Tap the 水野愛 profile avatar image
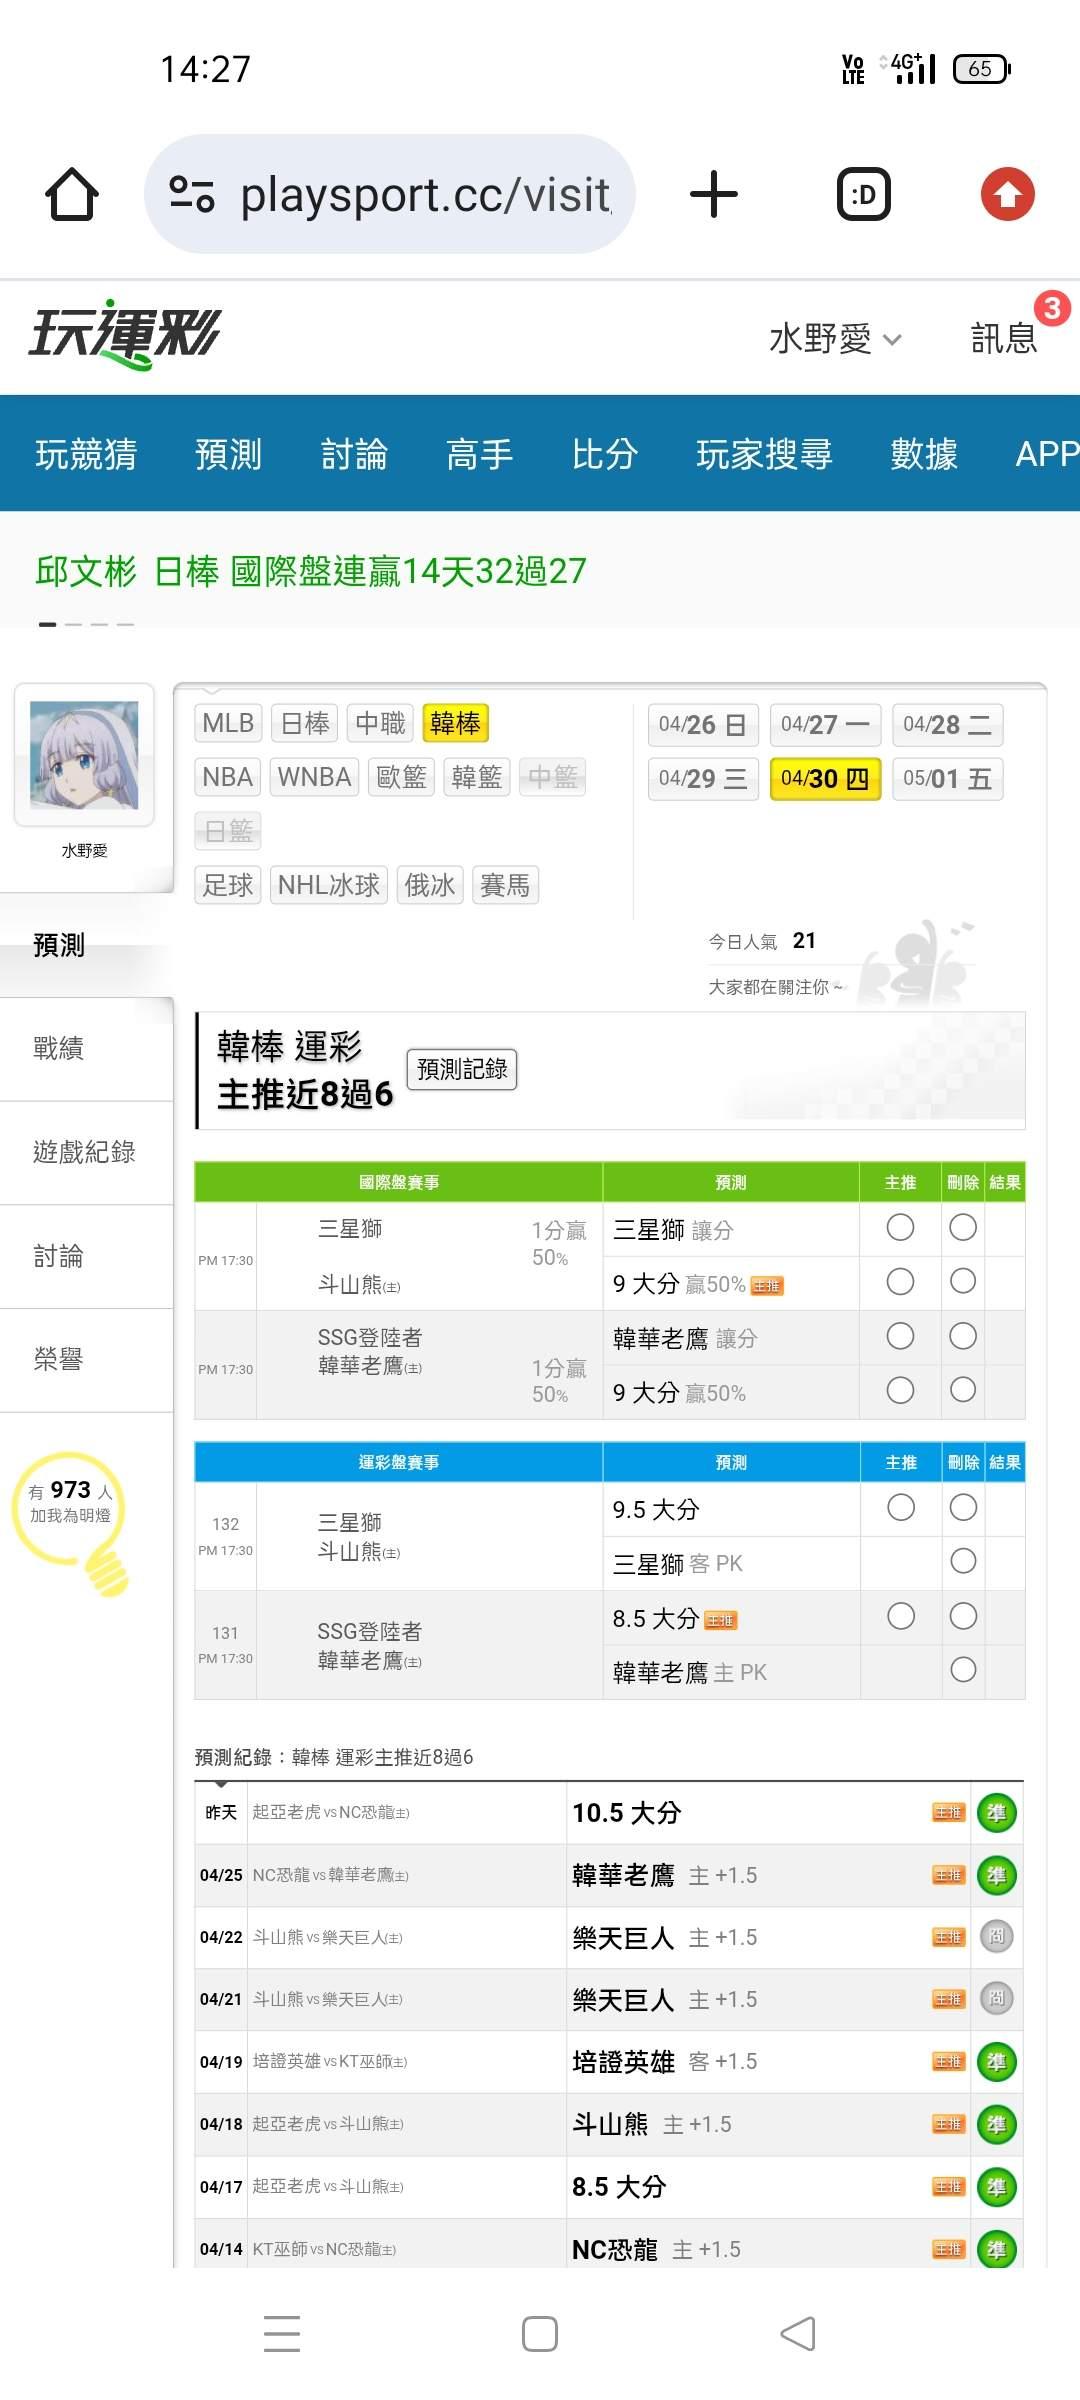Viewport: 1080px width, 2400px height. pos(84,755)
